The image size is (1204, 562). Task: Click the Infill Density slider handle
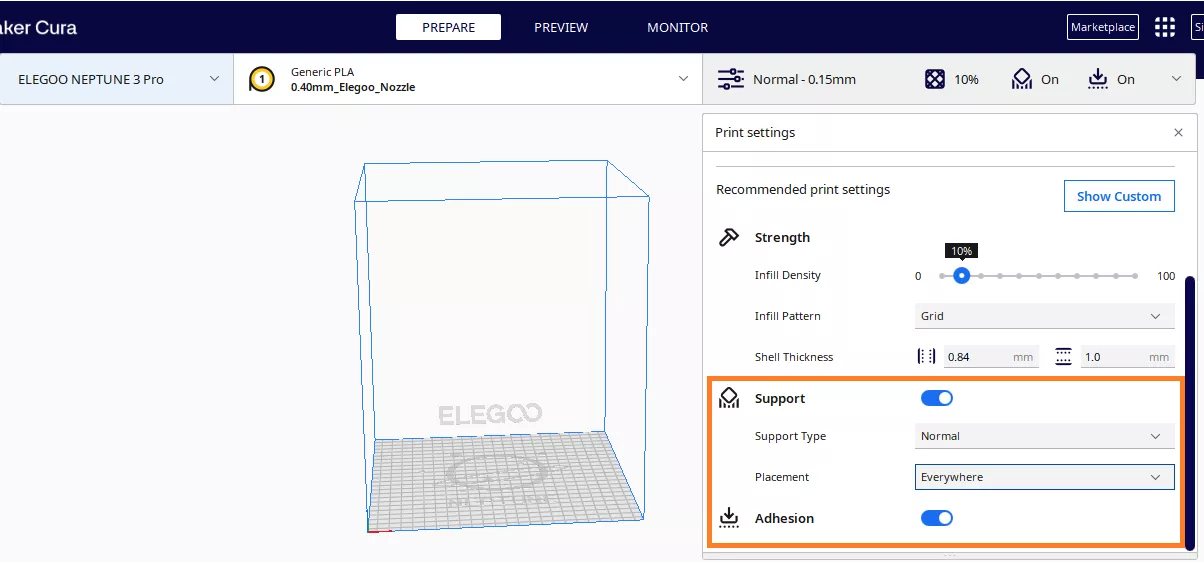tap(961, 275)
